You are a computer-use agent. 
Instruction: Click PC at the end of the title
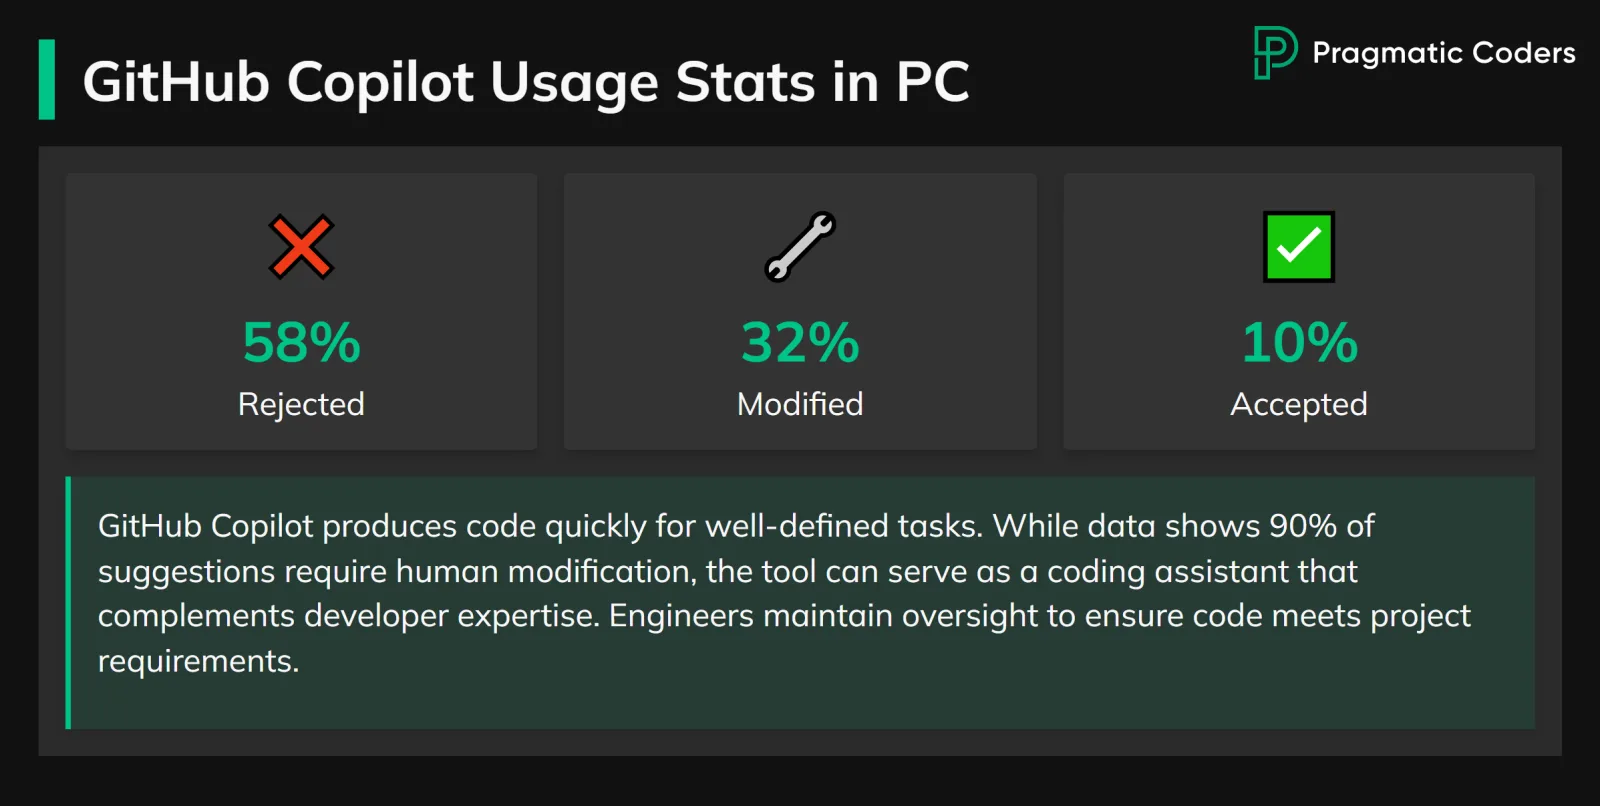click(x=932, y=82)
